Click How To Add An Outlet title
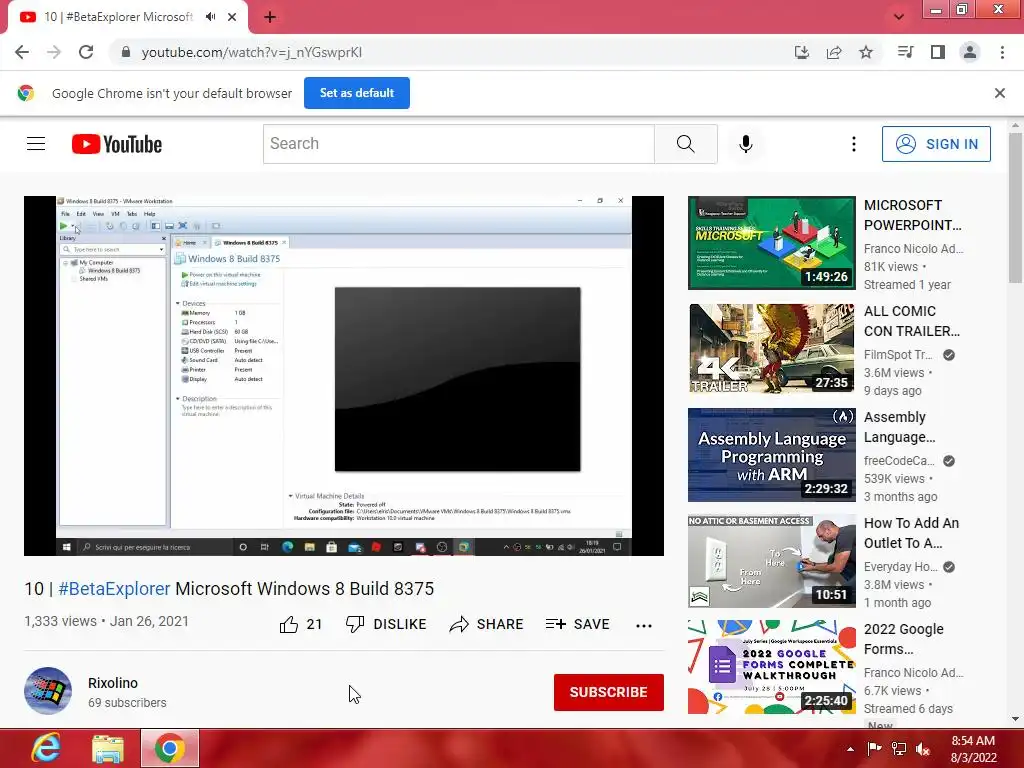The image size is (1024, 768). point(912,533)
